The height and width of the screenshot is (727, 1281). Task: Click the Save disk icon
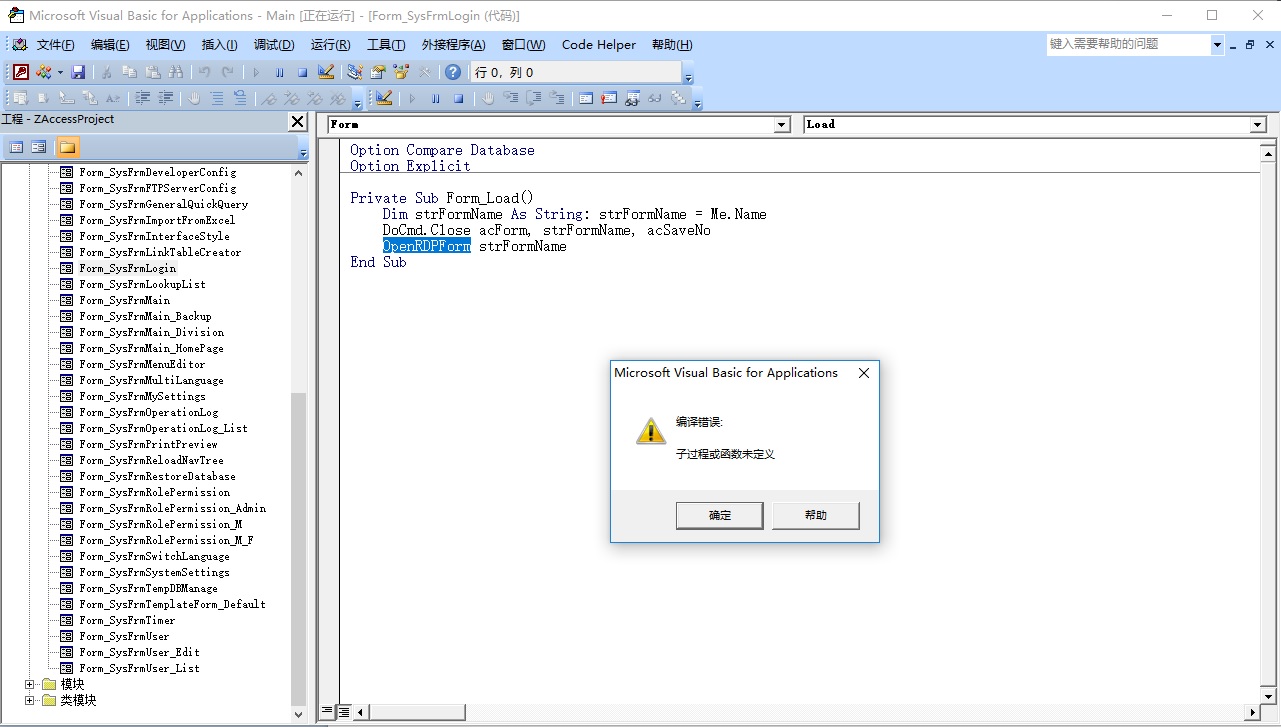79,72
